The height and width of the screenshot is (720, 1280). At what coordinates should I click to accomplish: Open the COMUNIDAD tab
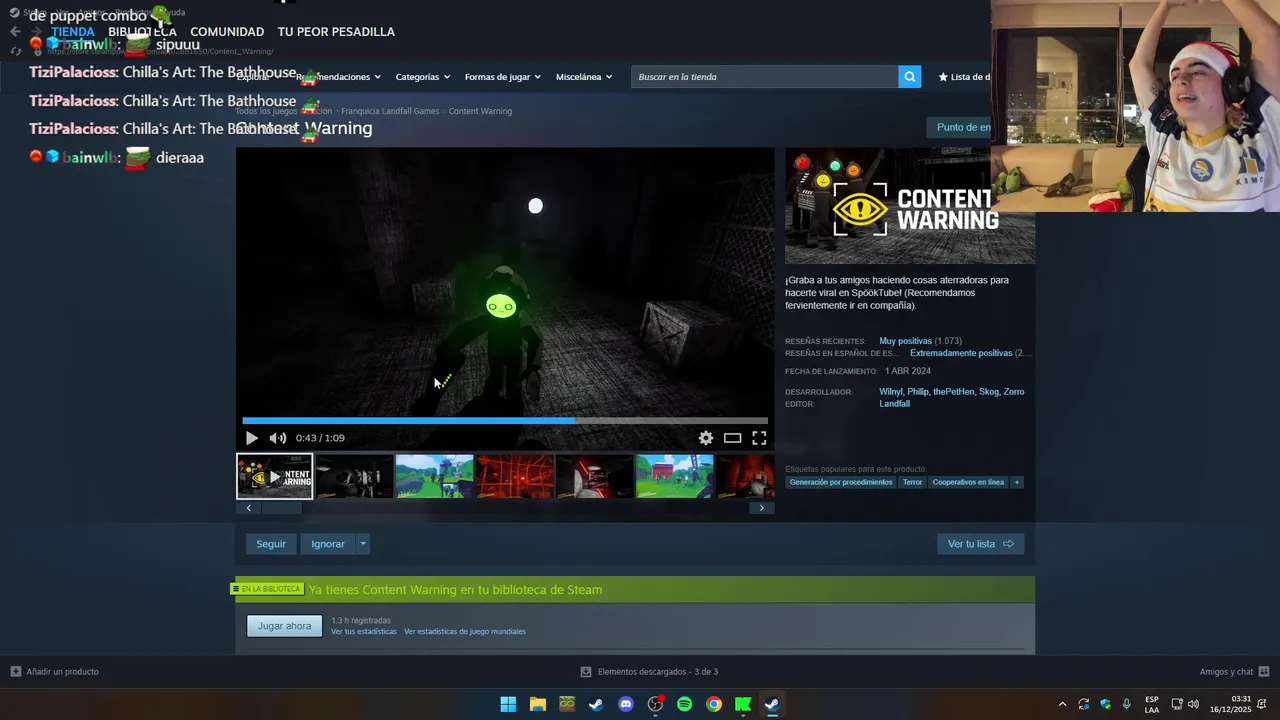(227, 32)
